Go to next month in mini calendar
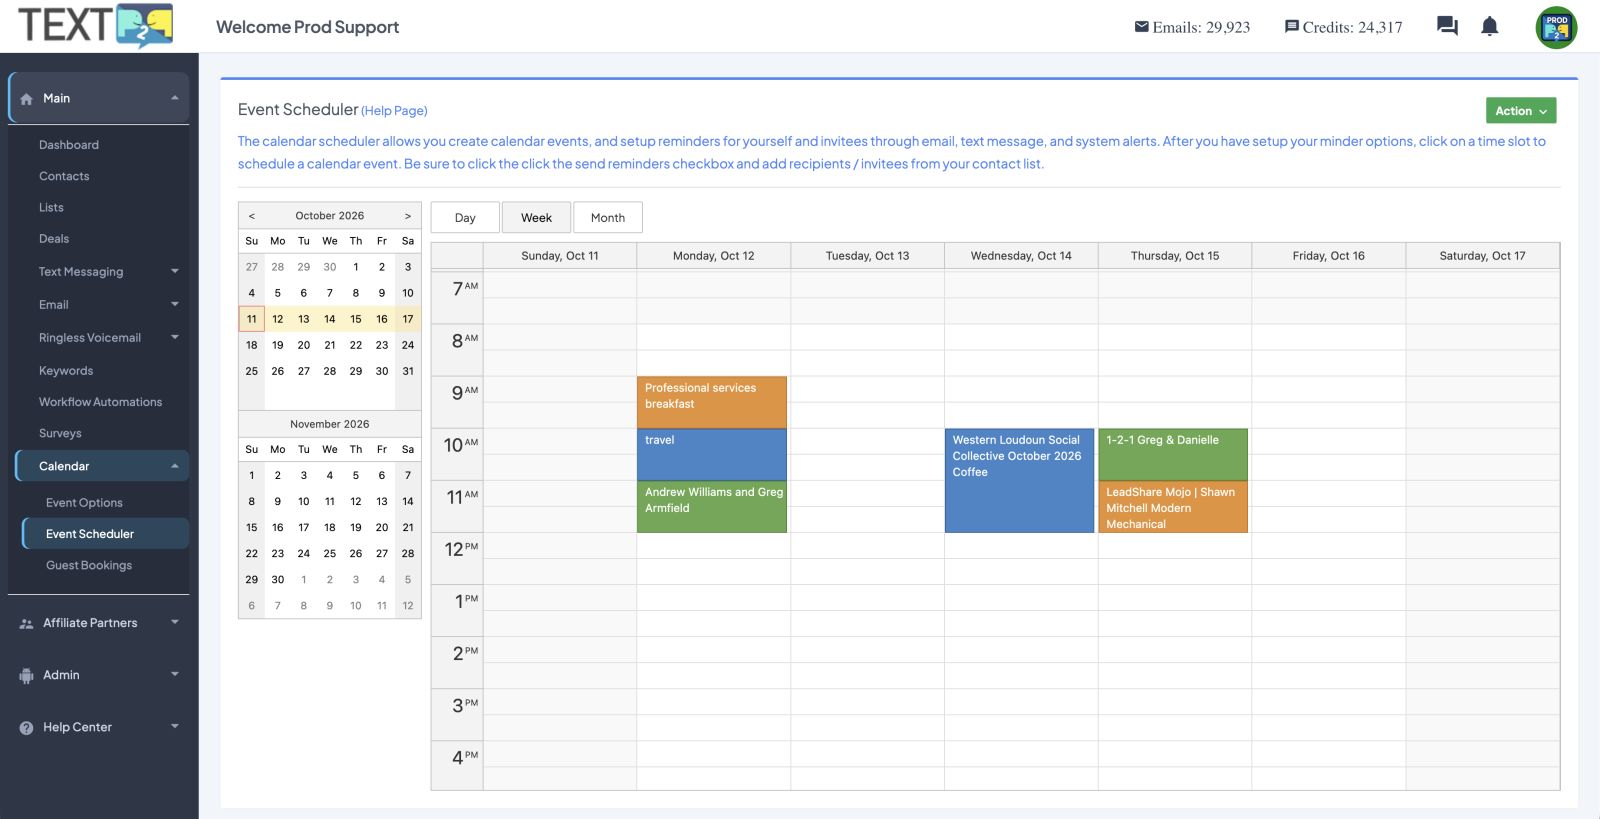The image size is (1600, 819). [407, 216]
